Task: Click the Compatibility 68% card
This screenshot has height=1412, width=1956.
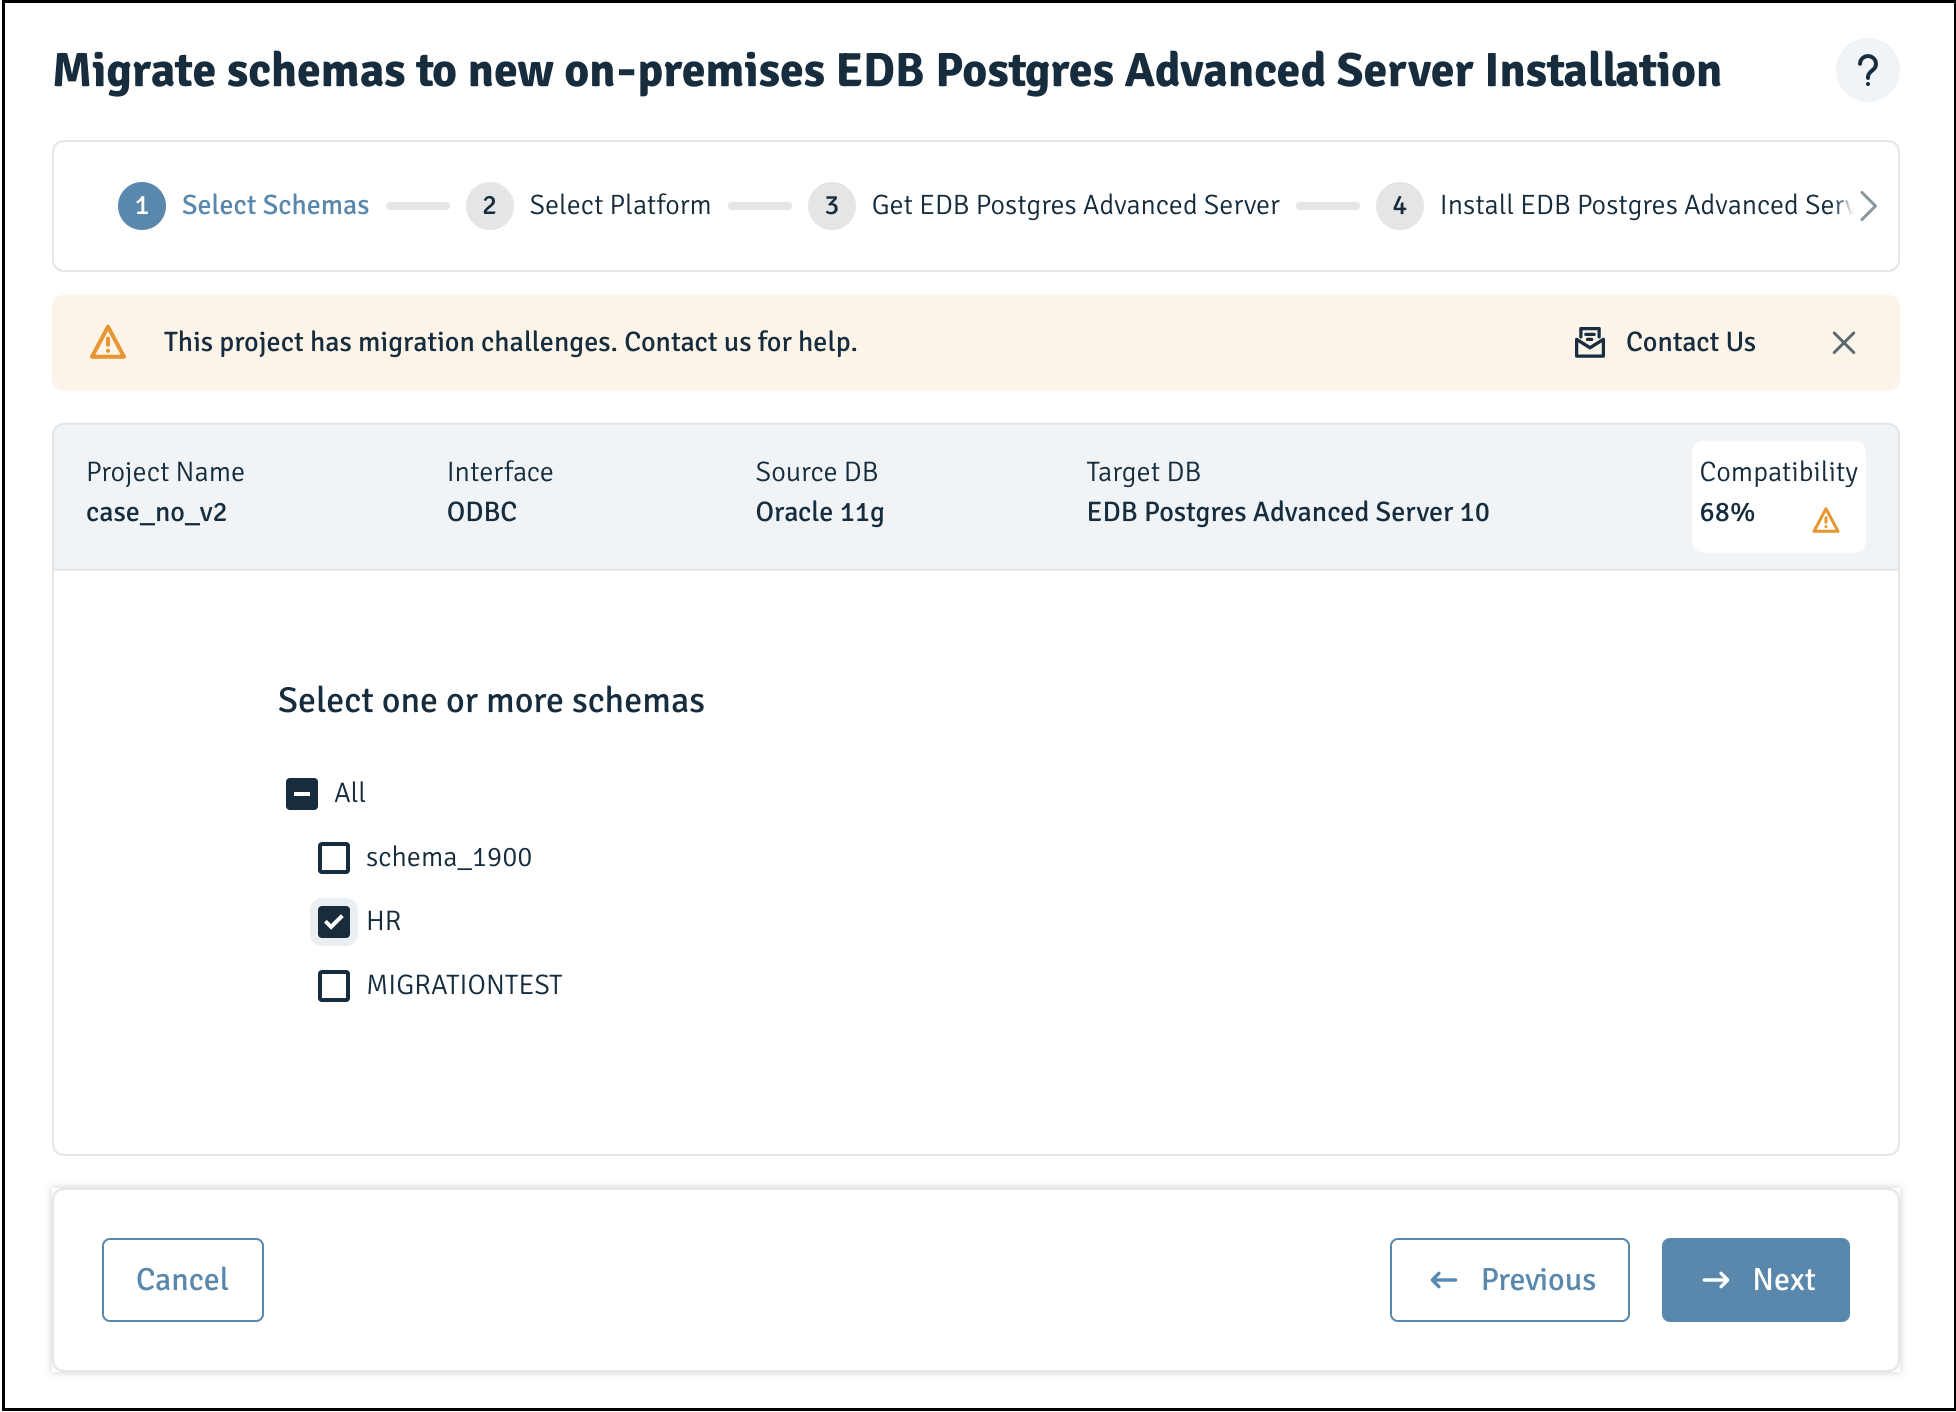Action: coord(1778,496)
